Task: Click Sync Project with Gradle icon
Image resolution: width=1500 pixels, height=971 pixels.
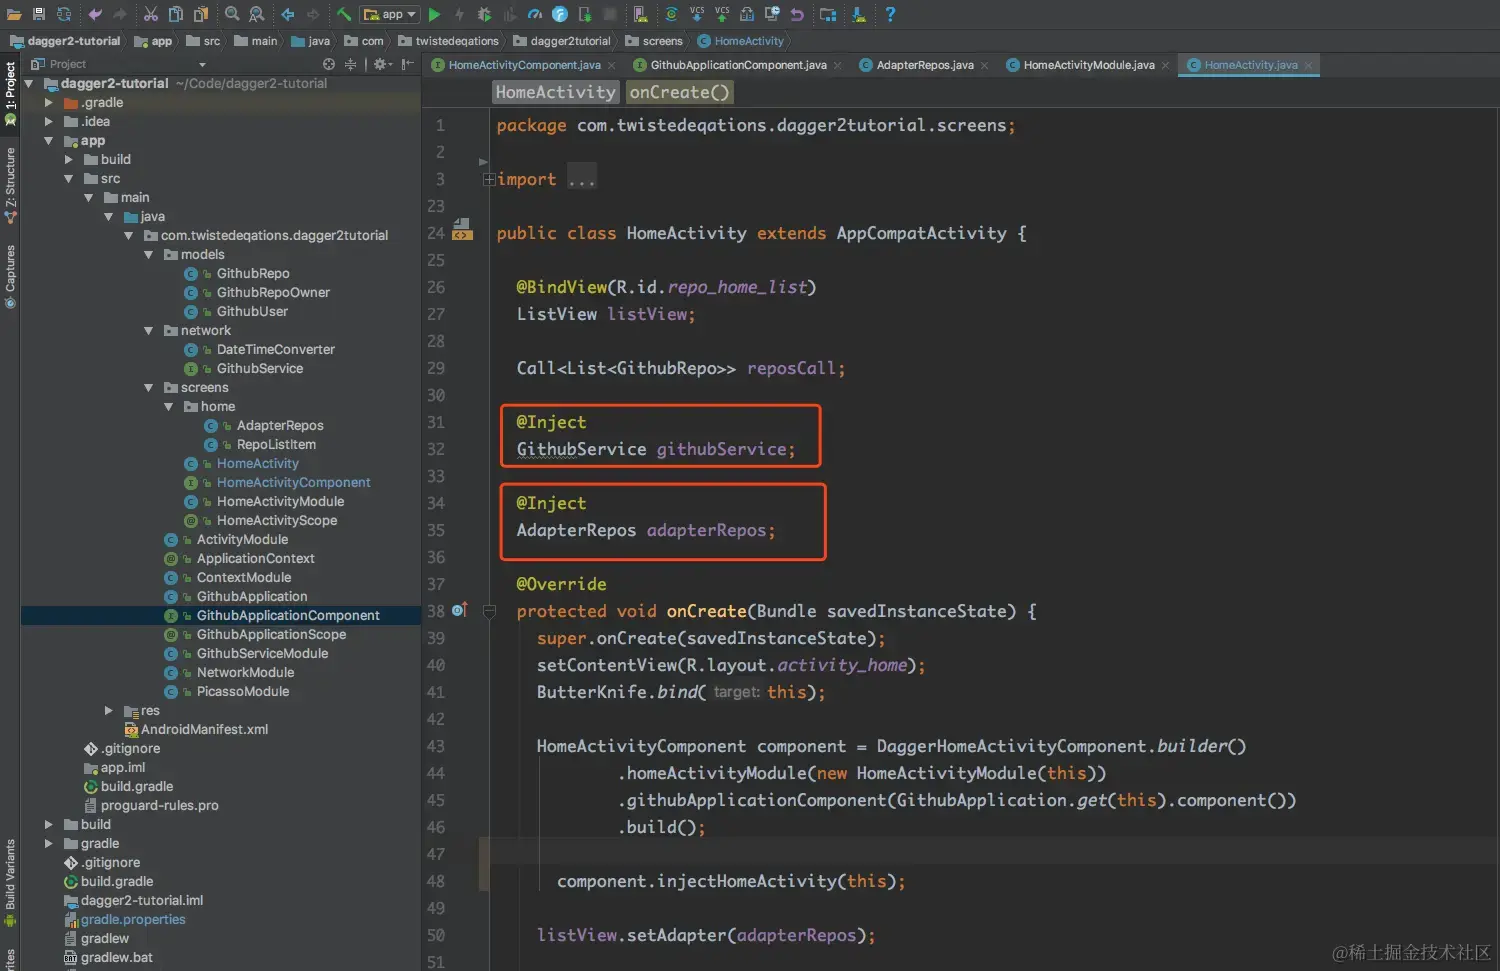Action: (671, 14)
